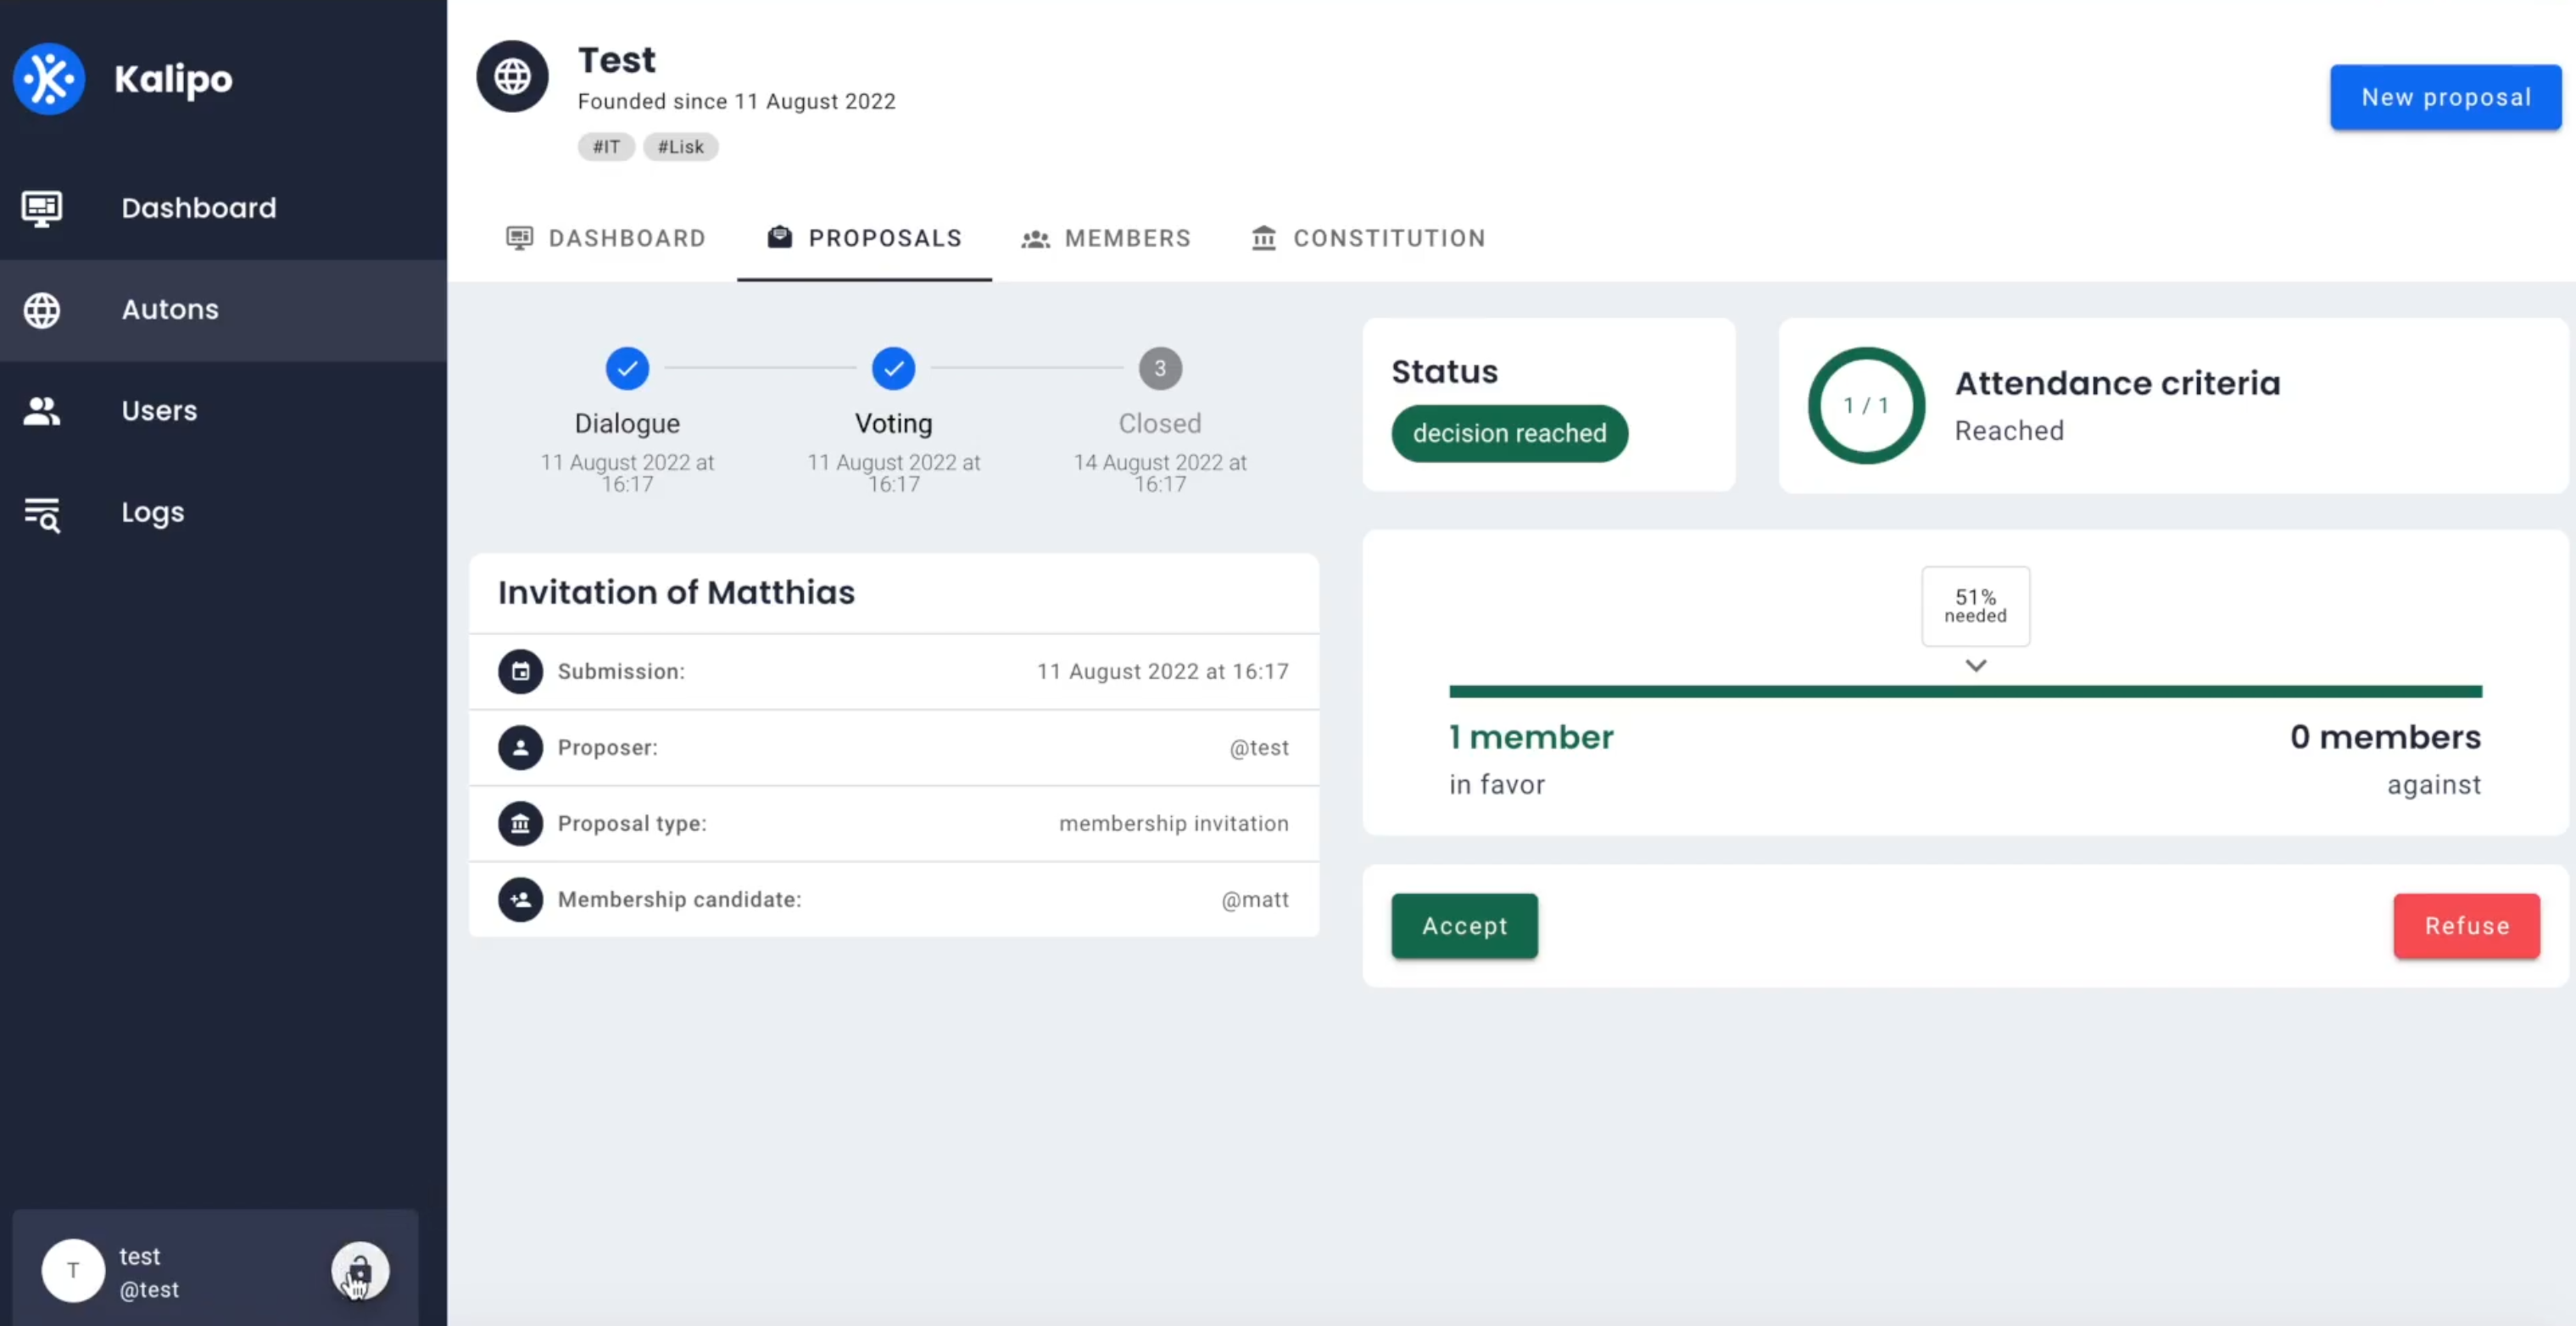Switch to the Members tab
2576x1326 pixels.
(1106, 238)
